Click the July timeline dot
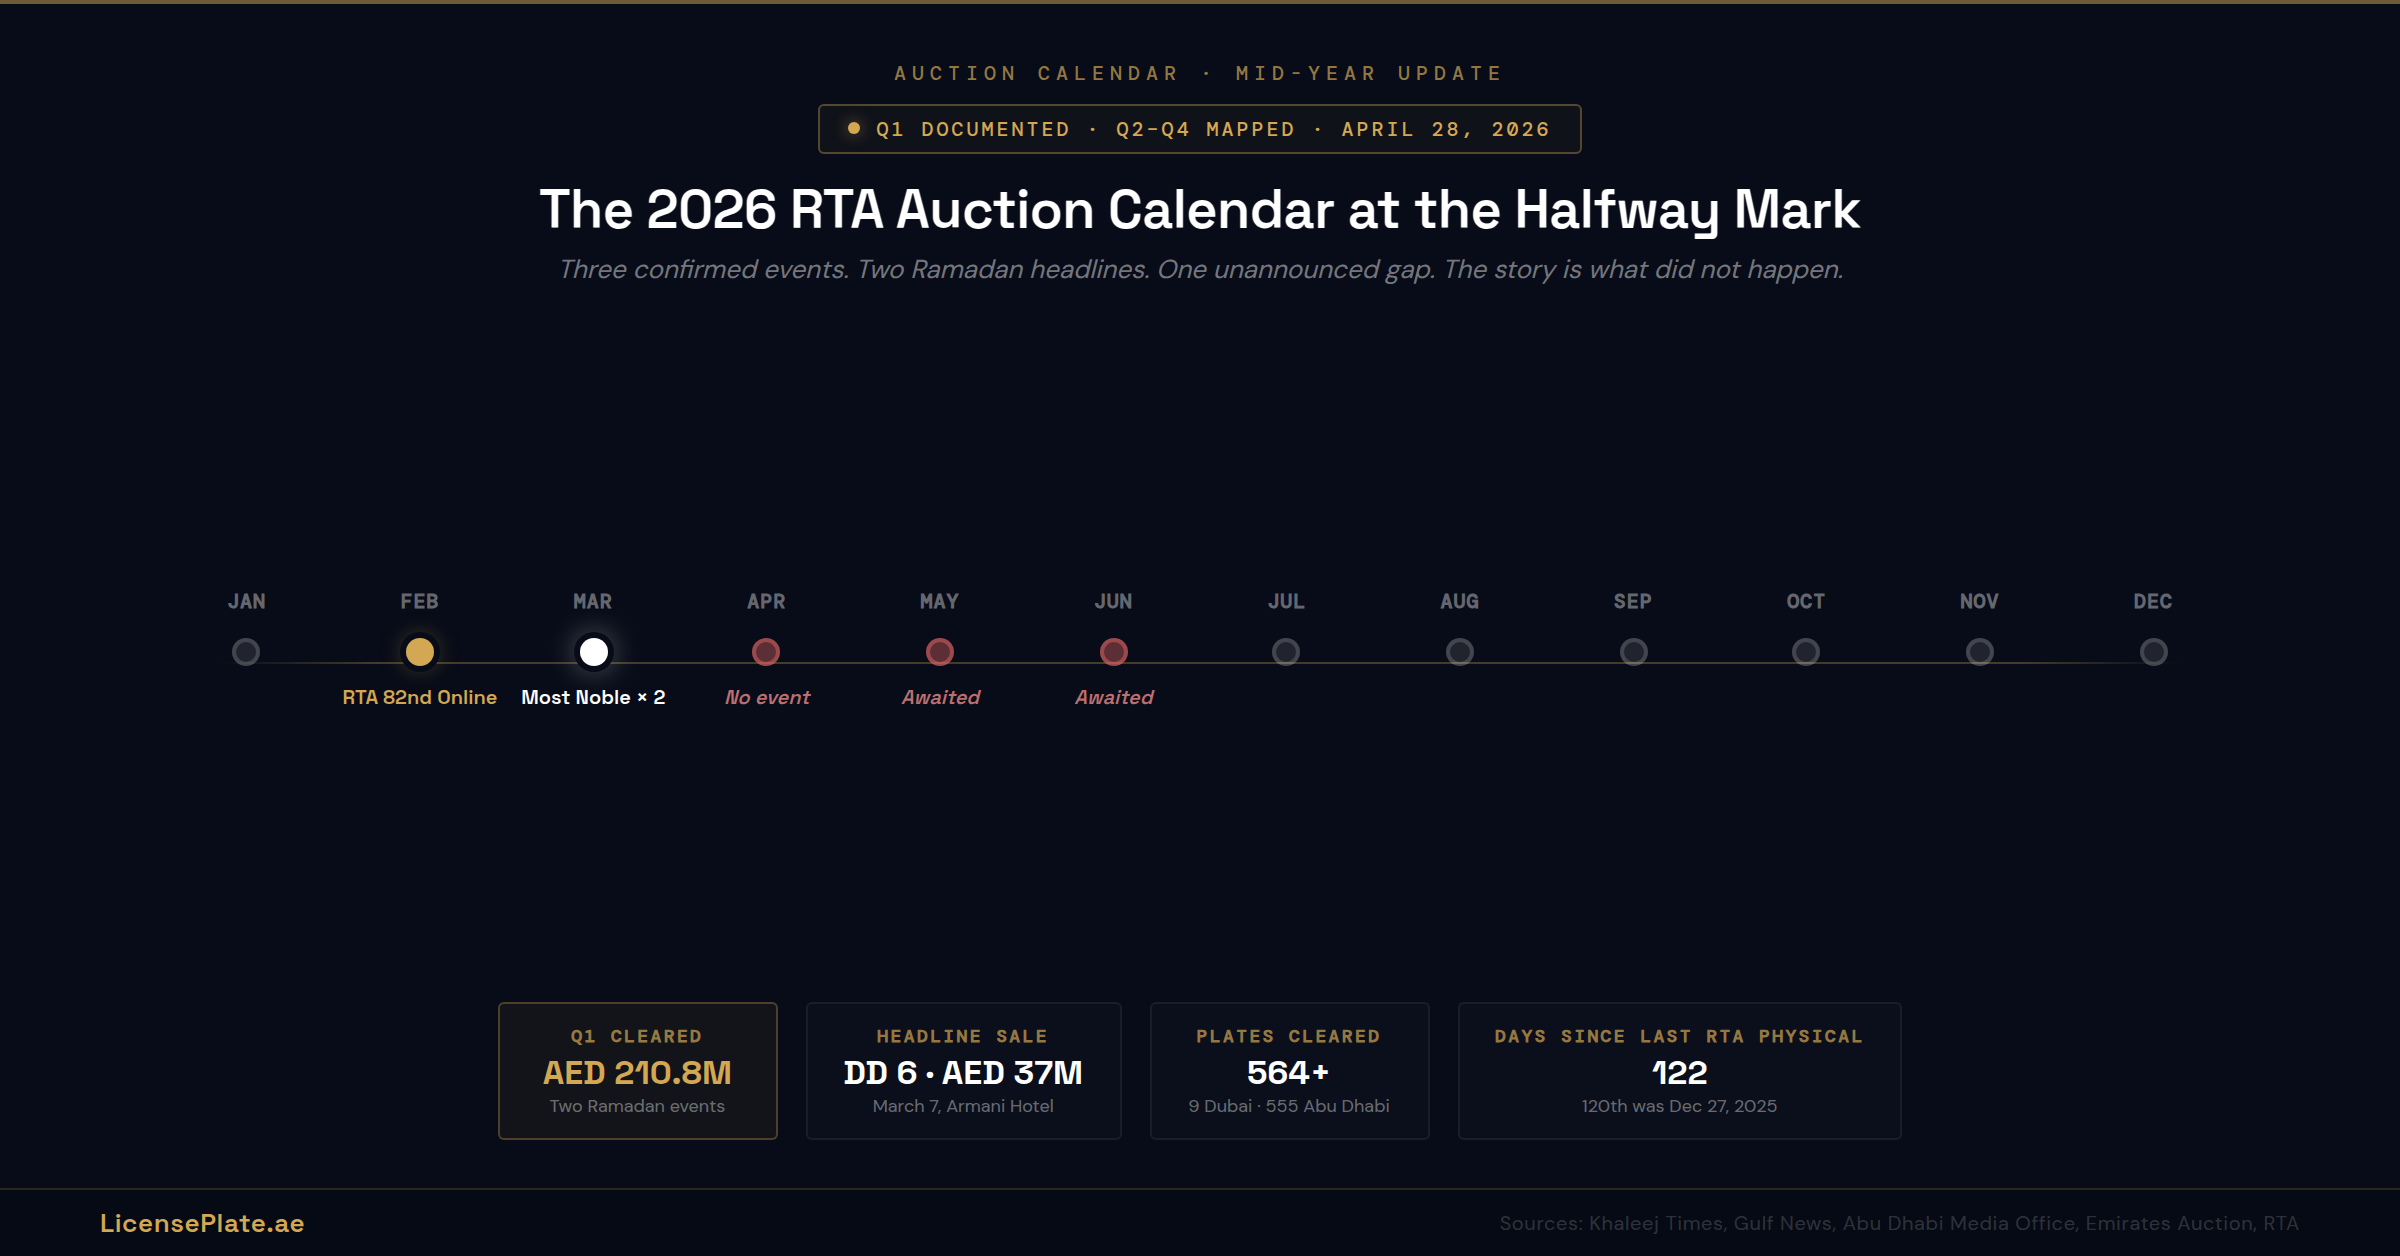The width and height of the screenshot is (2400, 1256). [1286, 652]
